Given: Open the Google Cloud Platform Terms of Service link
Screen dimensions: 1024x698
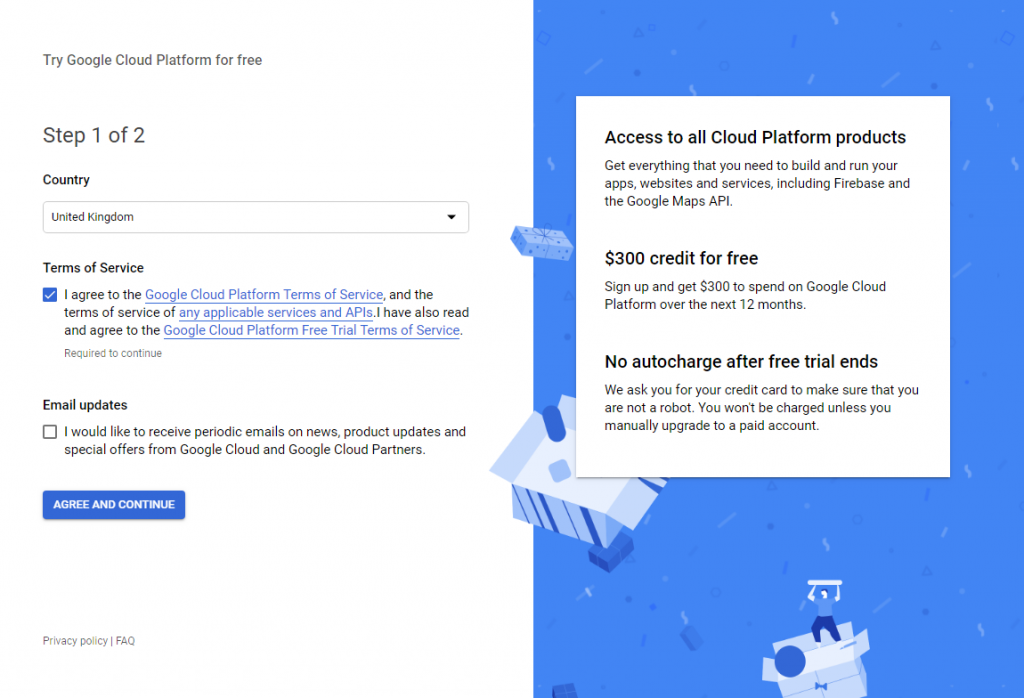Looking at the screenshot, I should coord(264,294).
